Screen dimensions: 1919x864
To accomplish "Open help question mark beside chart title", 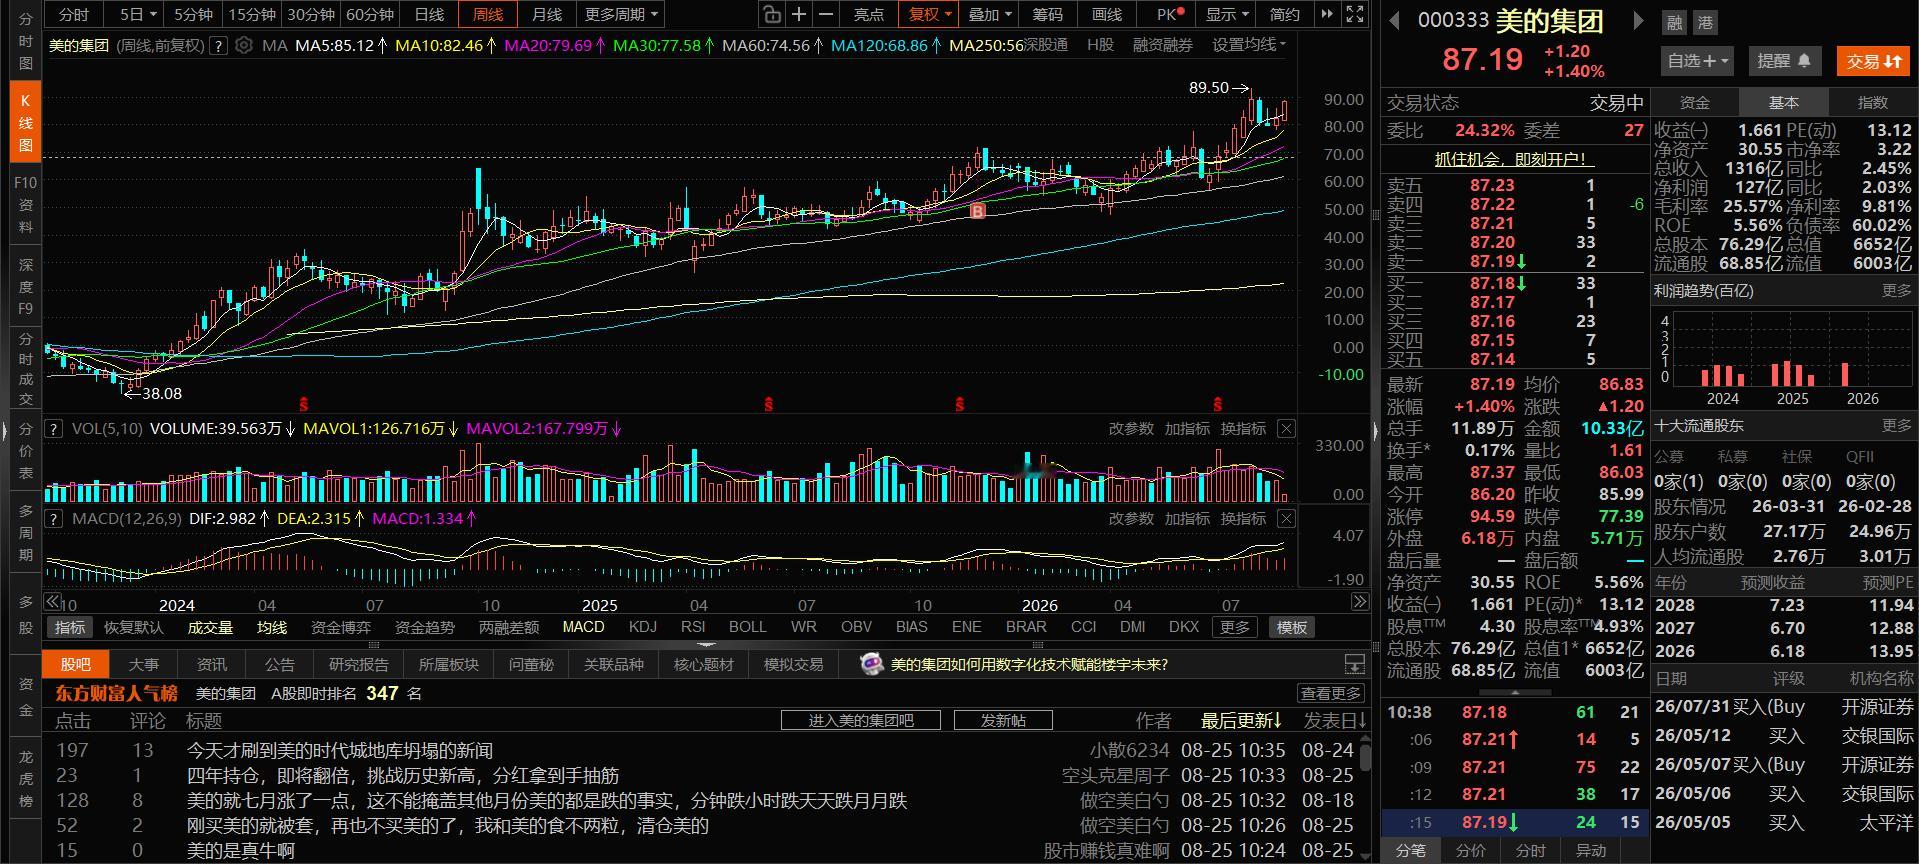I will (x=218, y=45).
